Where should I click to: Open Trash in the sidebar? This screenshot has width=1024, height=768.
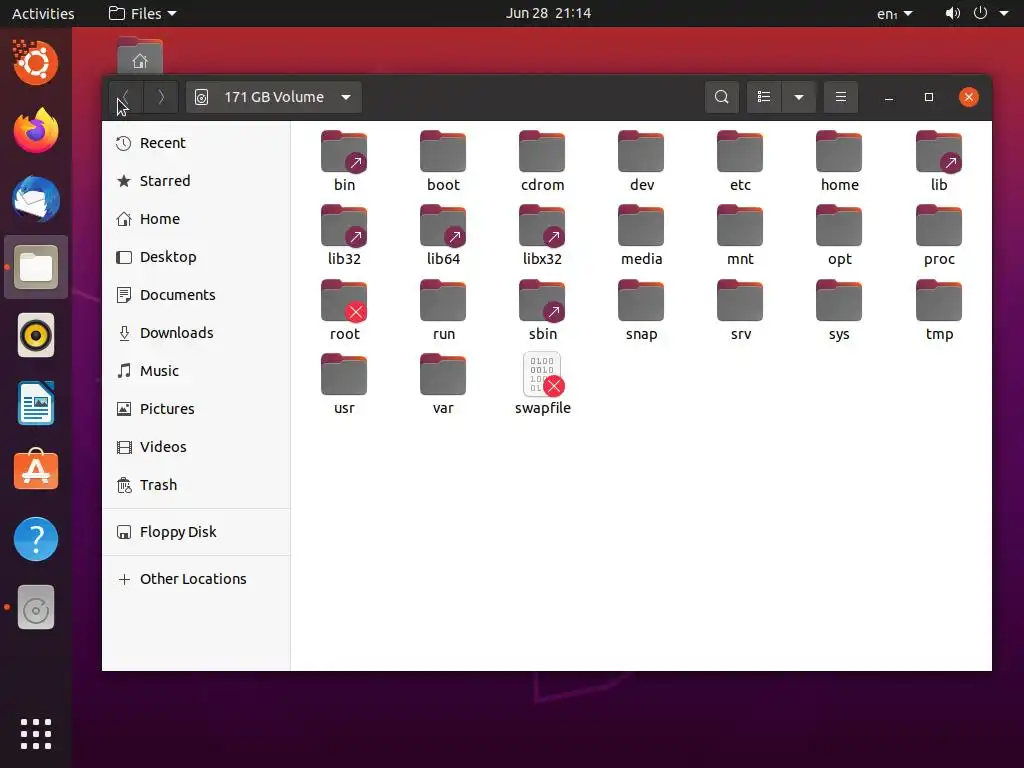pyautogui.click(x=196, y=485)
